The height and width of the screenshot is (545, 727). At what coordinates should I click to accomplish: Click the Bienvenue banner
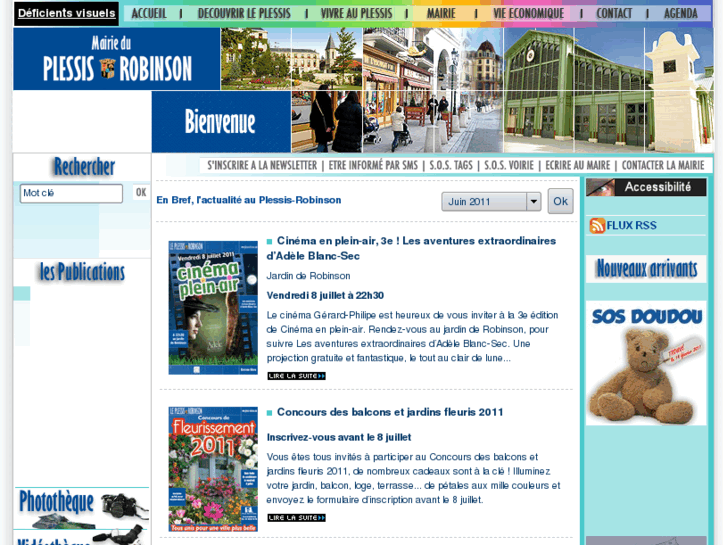point(221,122)
